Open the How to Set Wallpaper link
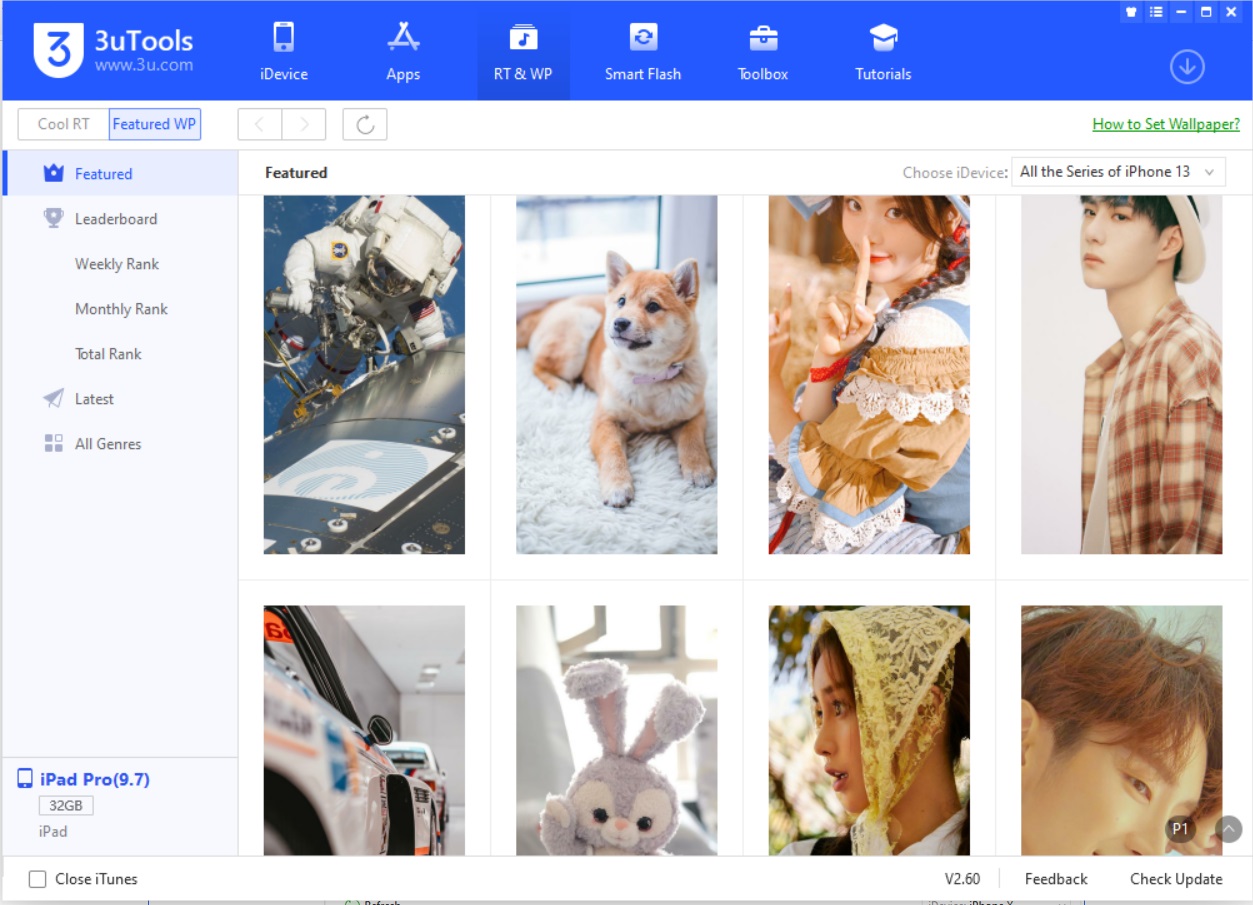Viewport: 1253px width, 905px height. click(x=1166, y=125)
